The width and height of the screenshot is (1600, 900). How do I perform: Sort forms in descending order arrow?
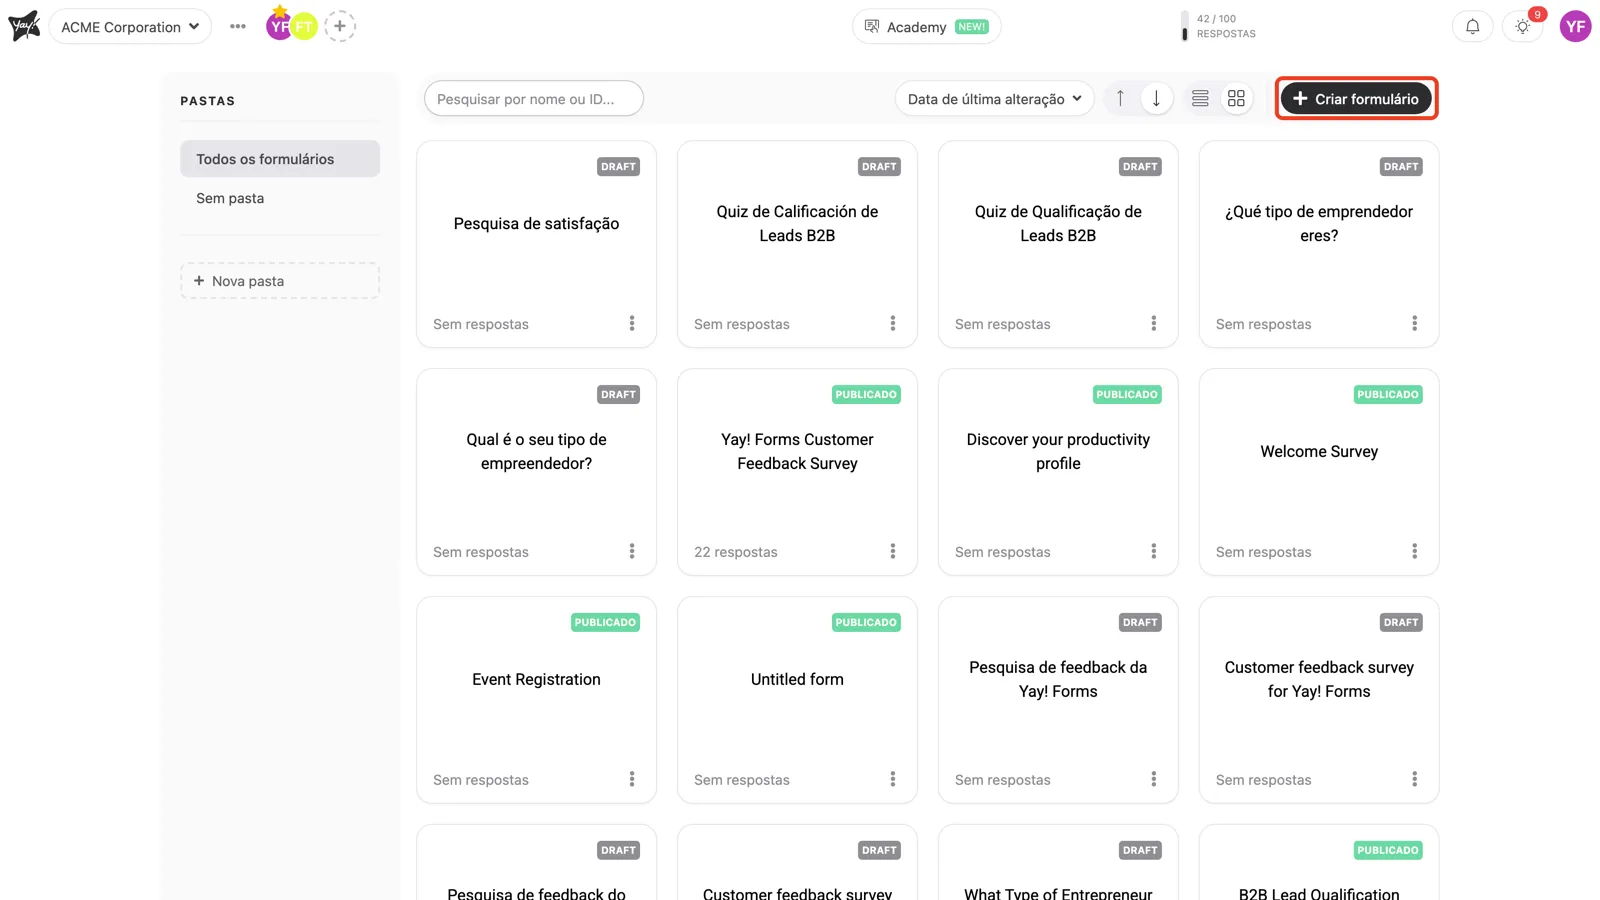1156,98
